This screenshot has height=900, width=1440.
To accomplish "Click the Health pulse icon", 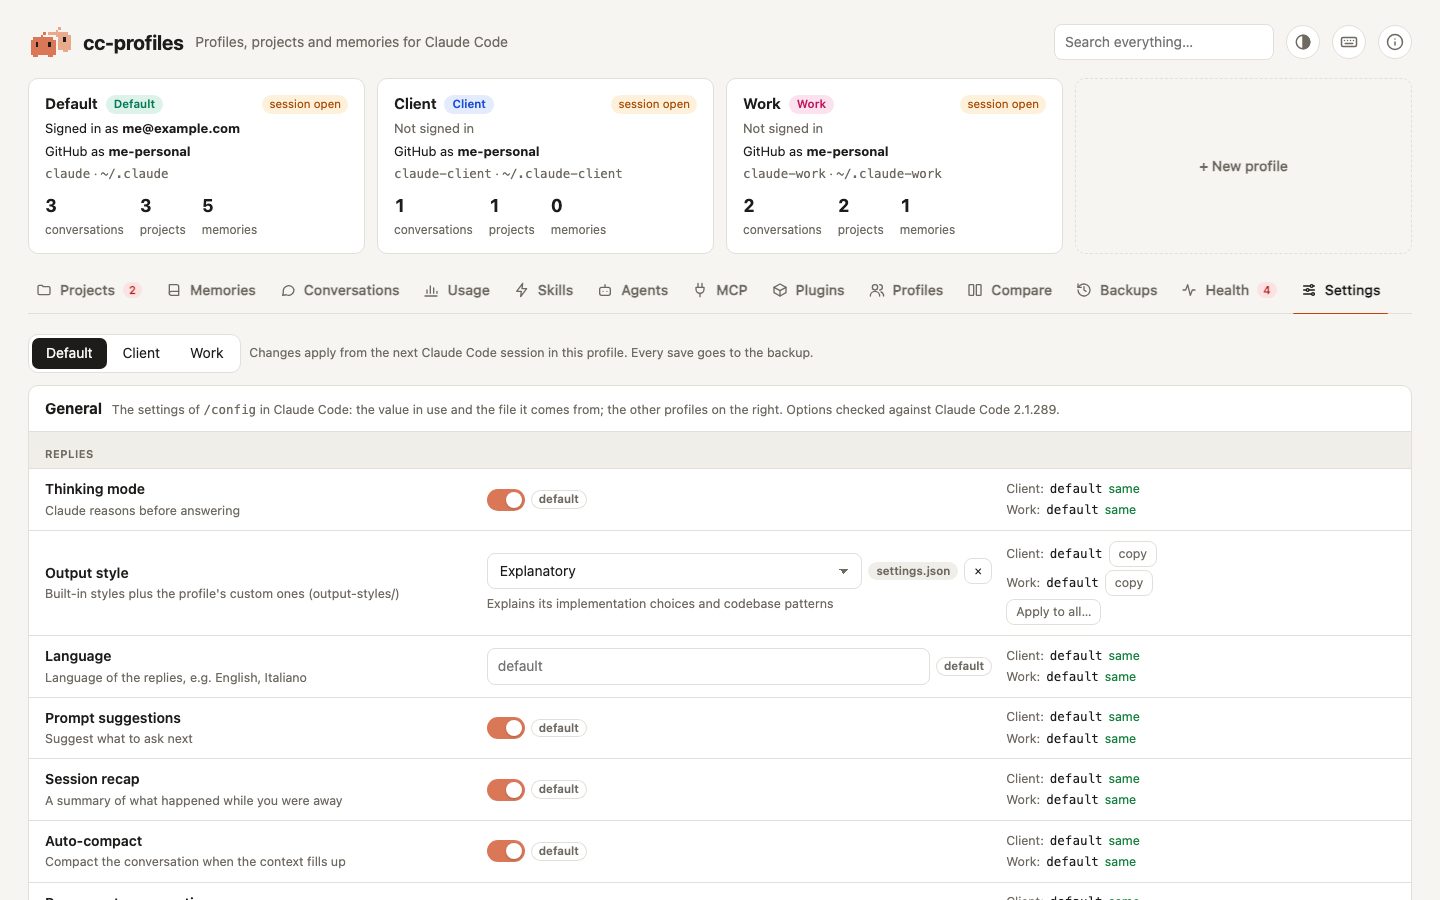I will [1189, 290].
